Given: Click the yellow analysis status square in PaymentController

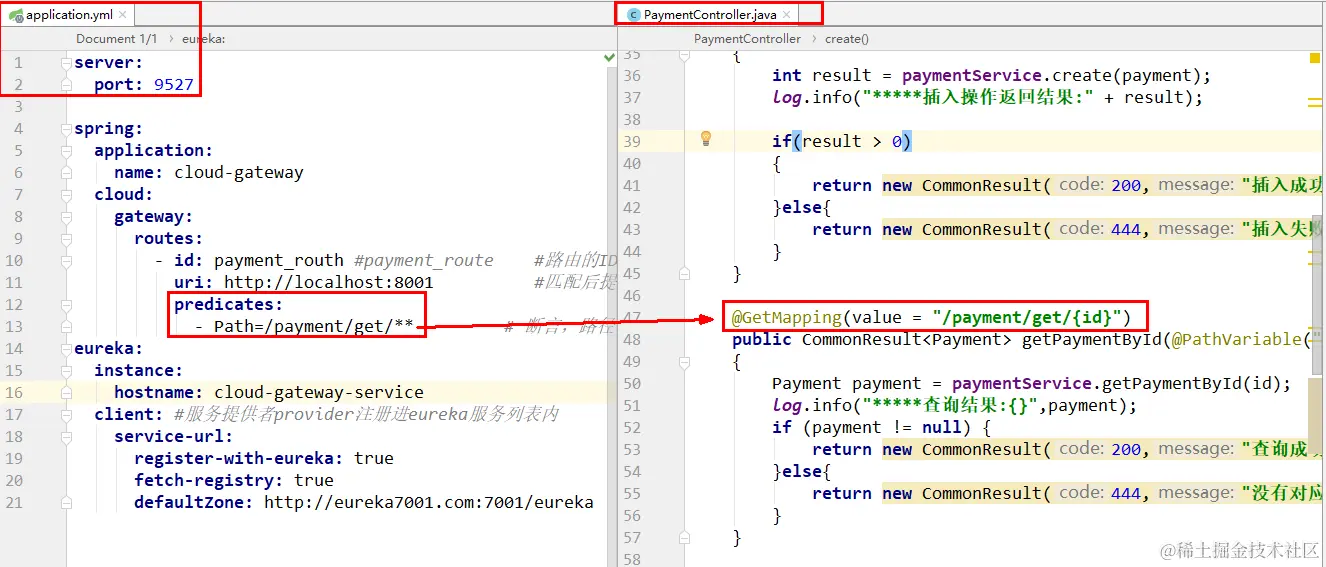Looking at the screenshot, I should (1314, 59).
